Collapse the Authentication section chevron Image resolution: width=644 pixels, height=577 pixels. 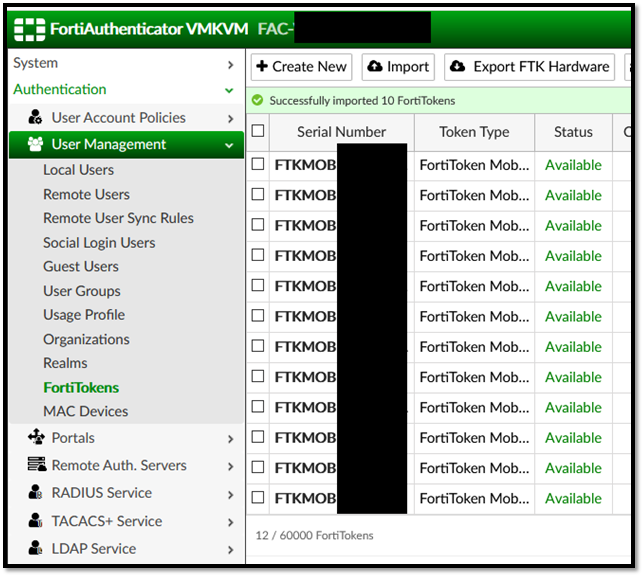231,91
